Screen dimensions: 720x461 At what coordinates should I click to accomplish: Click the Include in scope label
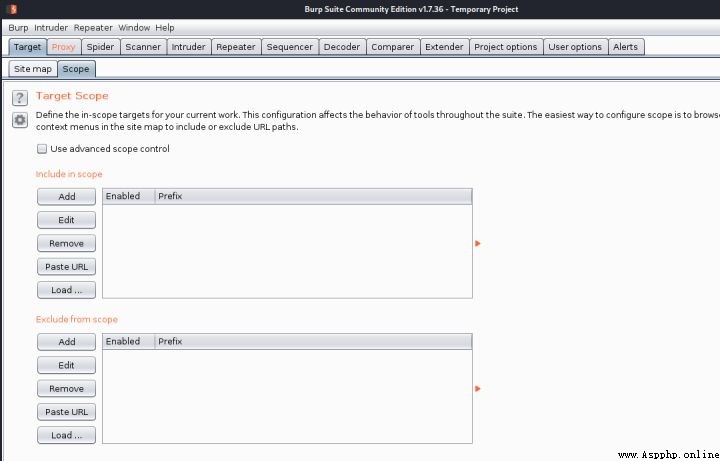tap(69, 174)
